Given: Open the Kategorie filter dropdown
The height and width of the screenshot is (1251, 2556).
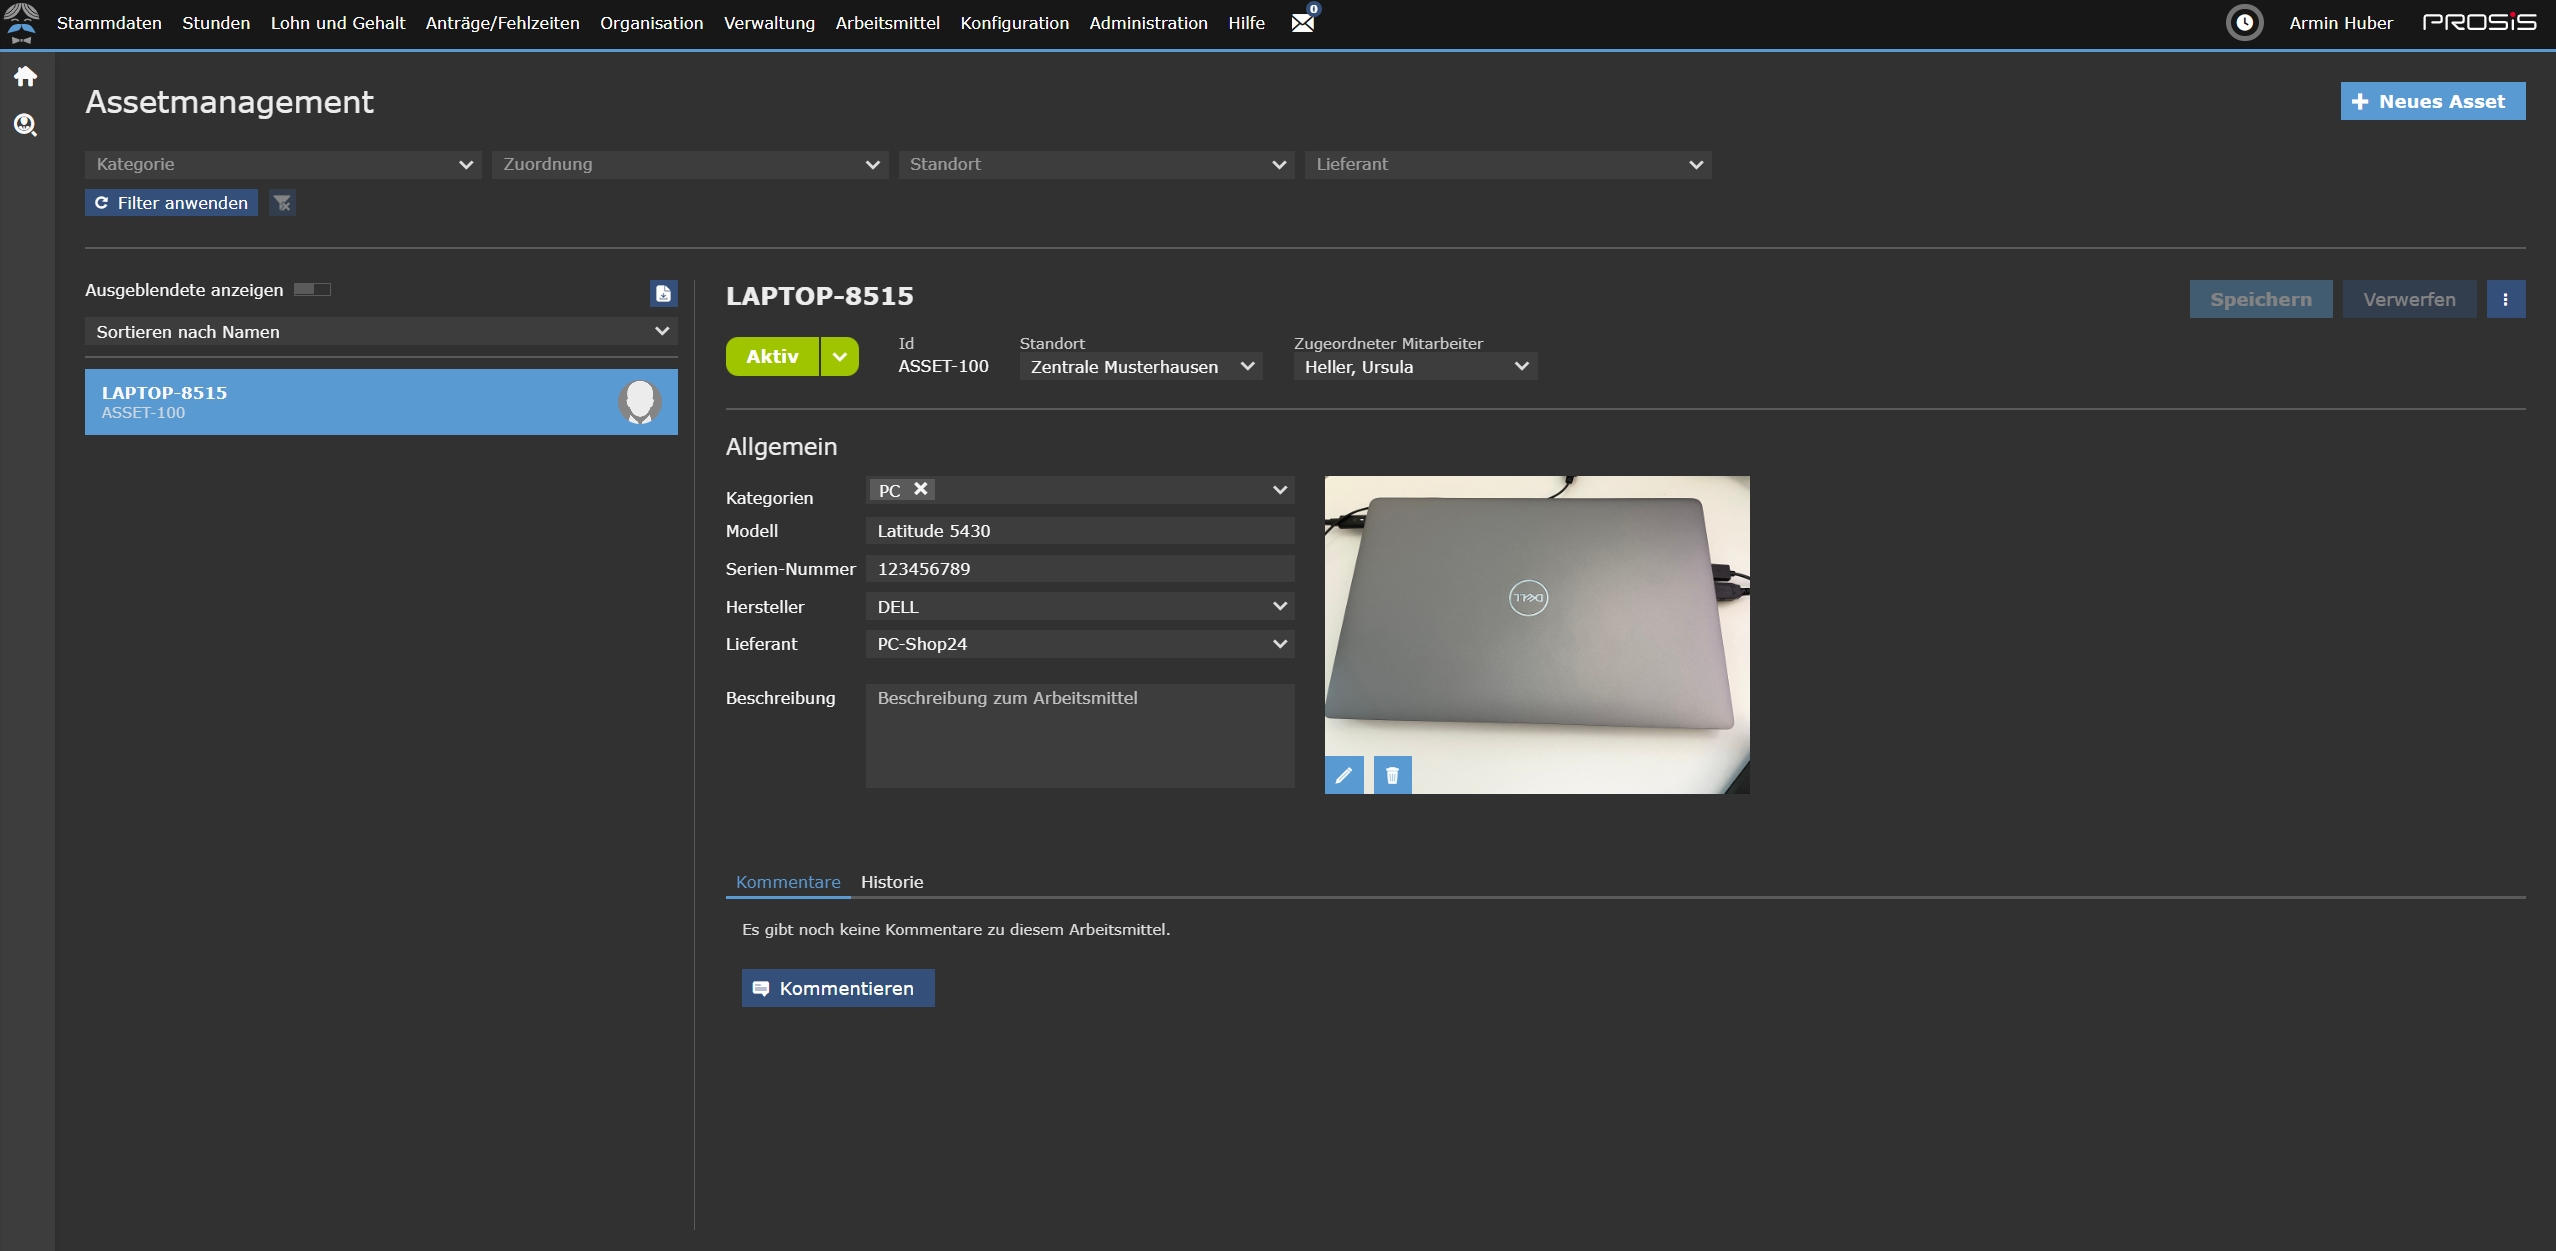Looking at the screenshot, I should [283, 165].
